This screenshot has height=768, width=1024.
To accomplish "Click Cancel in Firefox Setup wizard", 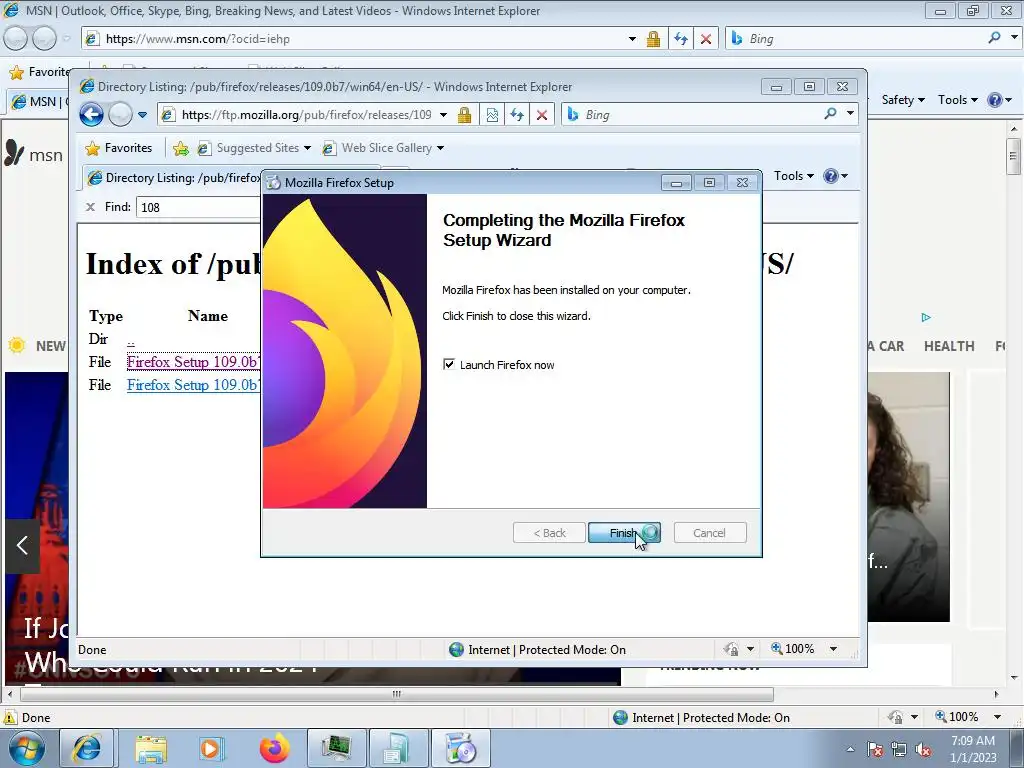I will coord(709,533).
